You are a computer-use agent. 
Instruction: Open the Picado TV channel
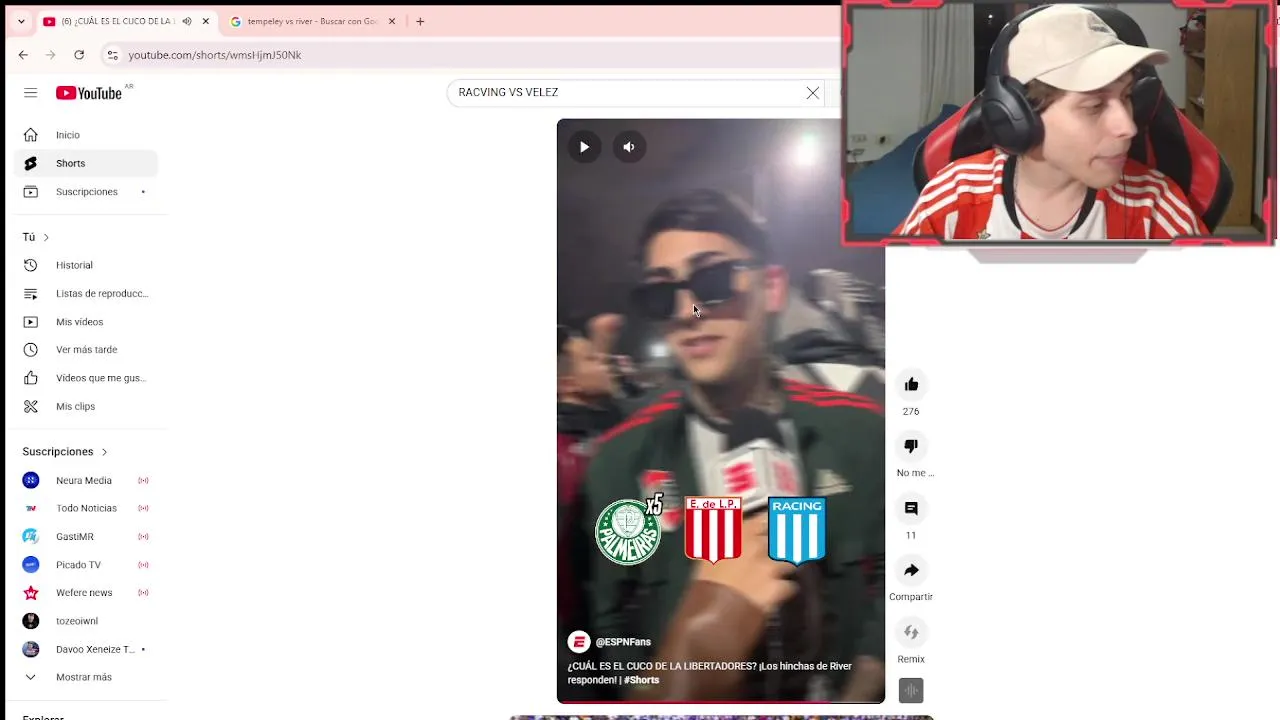pos(87,565)
